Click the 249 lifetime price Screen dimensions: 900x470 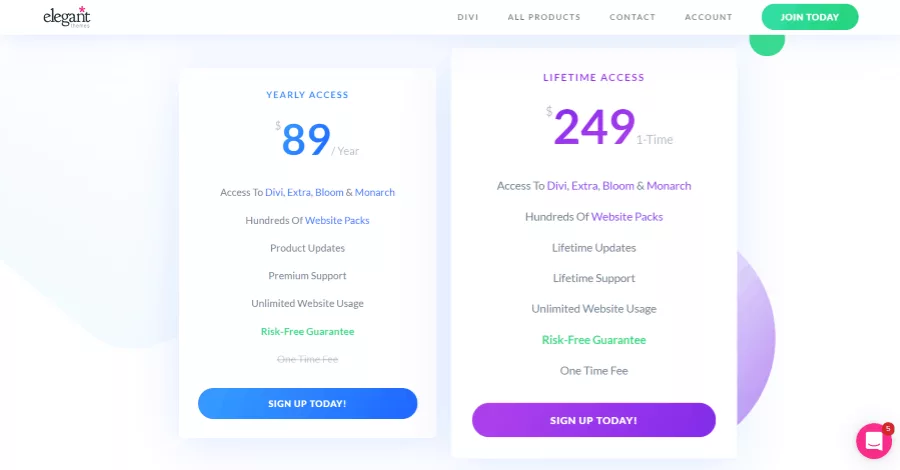(594, 127)
